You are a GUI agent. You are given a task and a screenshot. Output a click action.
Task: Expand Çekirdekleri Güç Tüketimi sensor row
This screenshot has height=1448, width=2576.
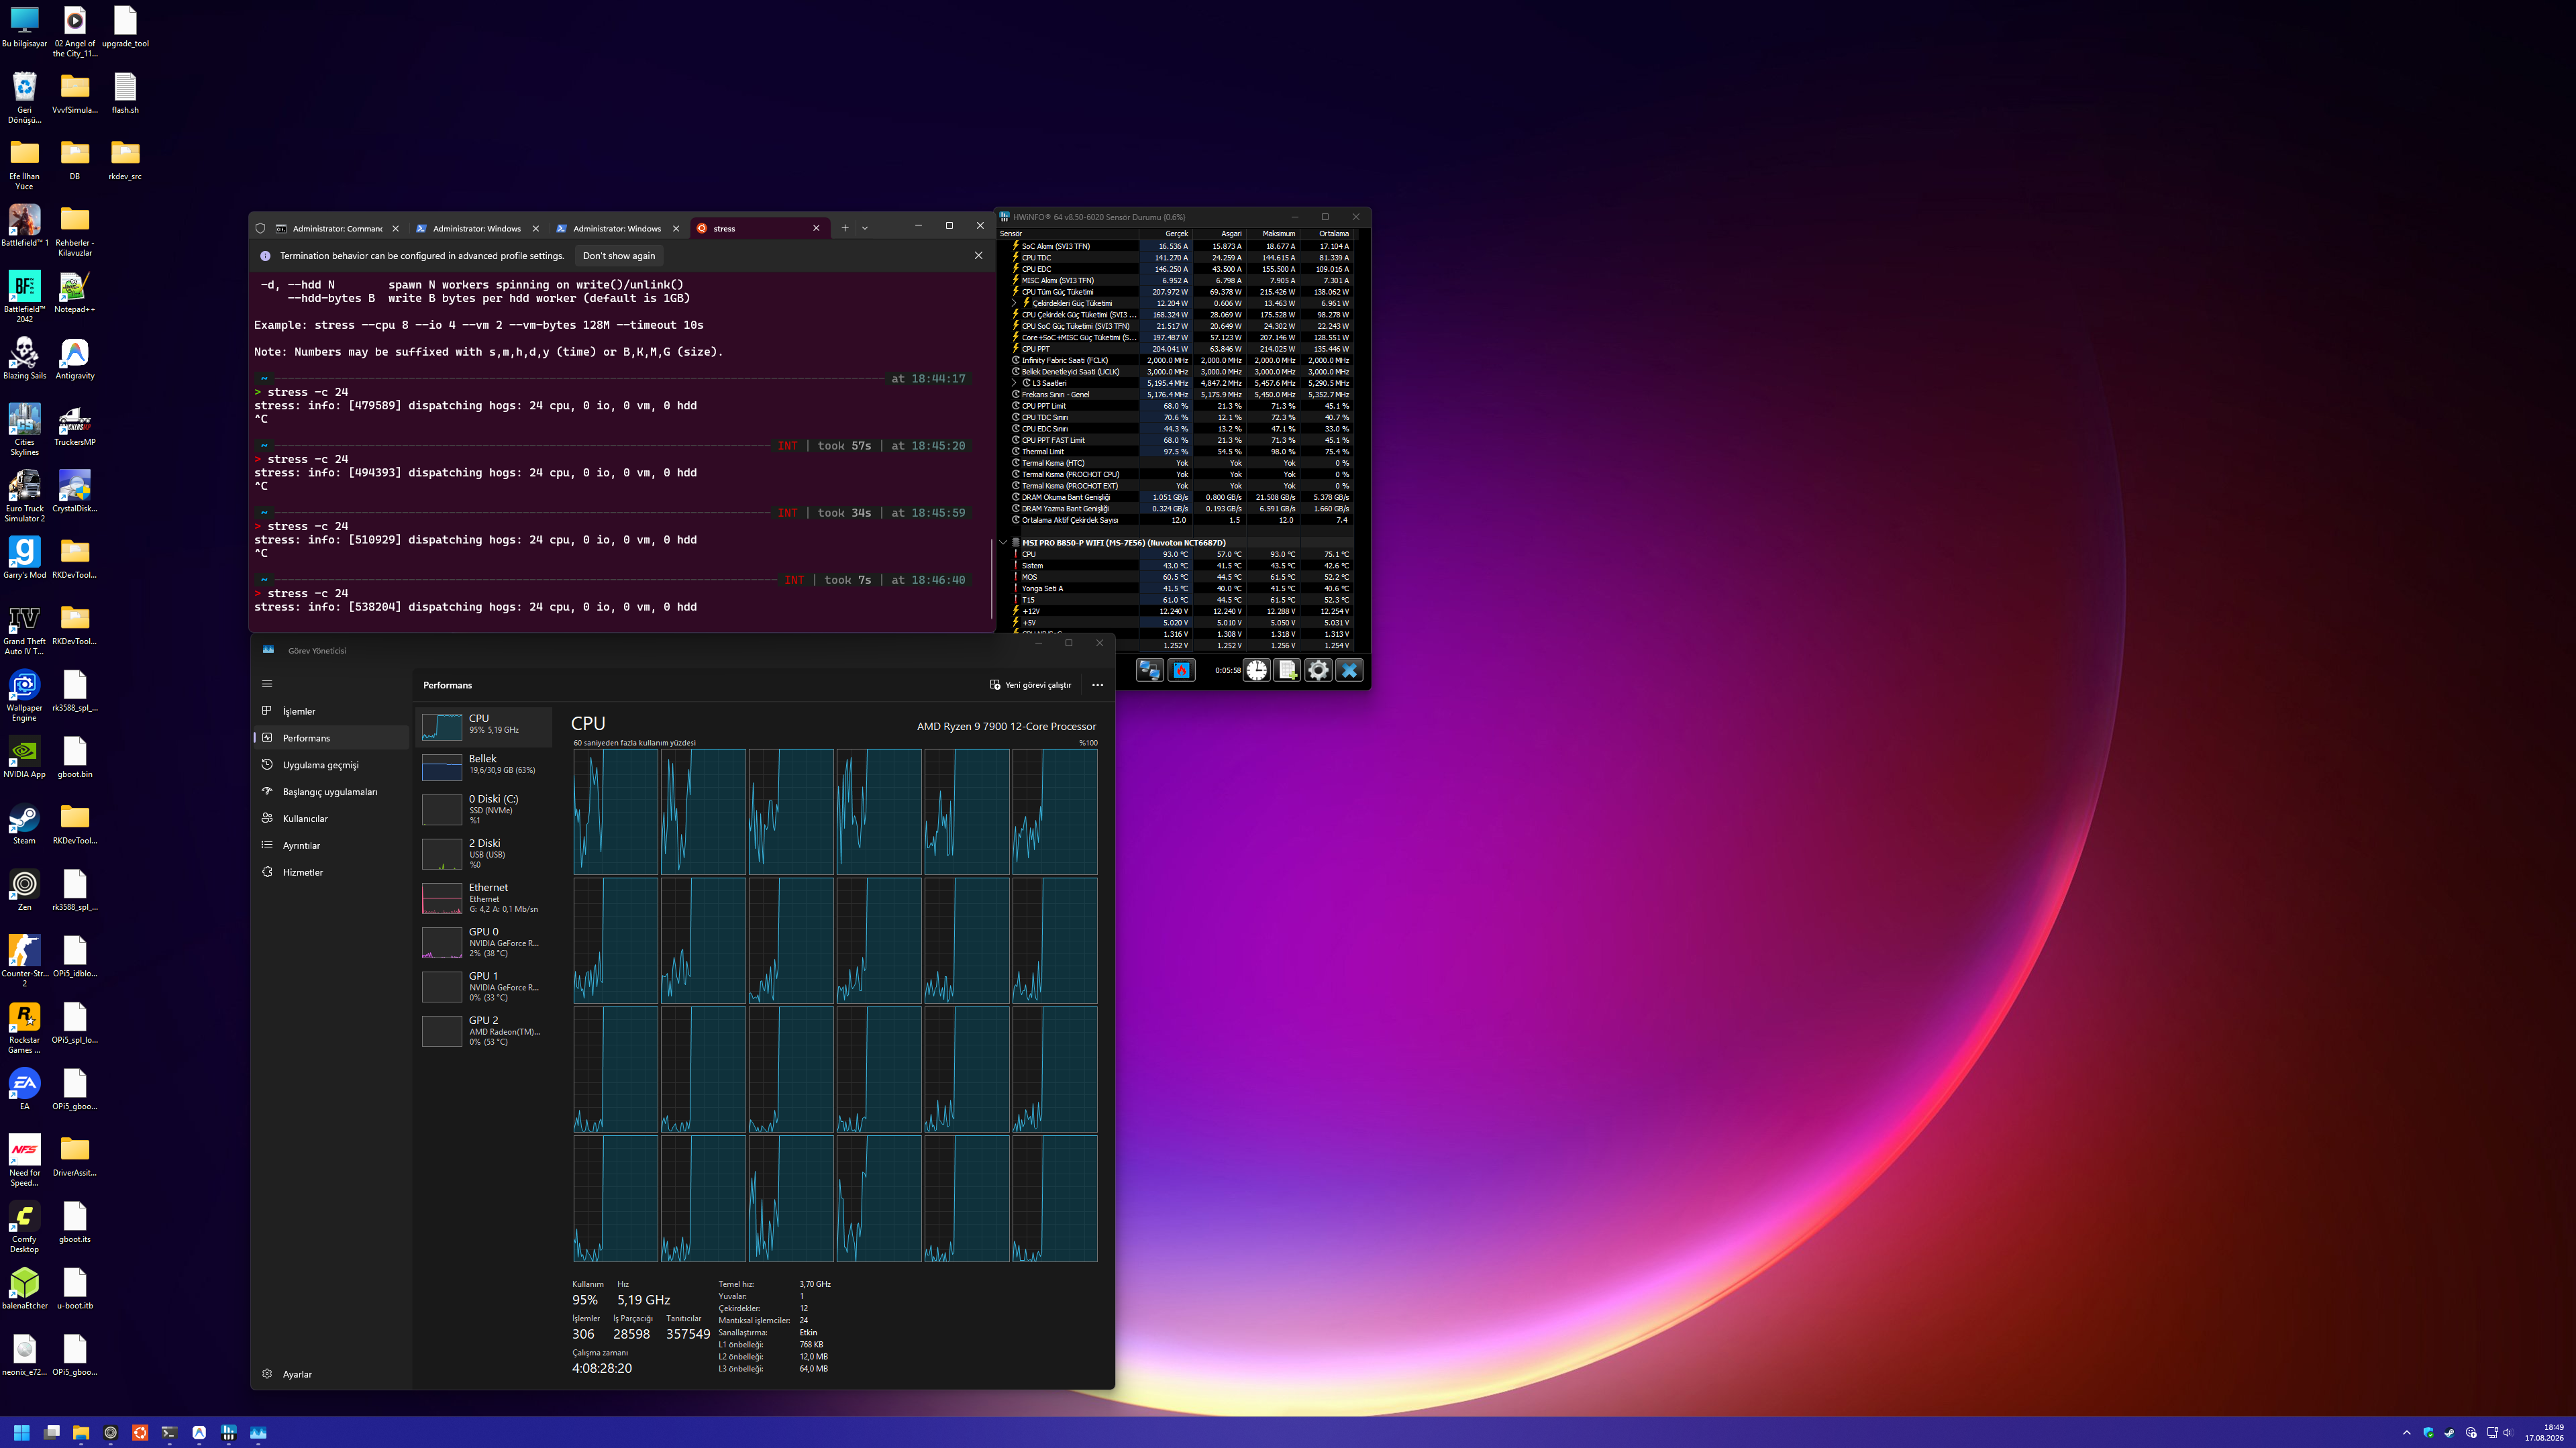pos(1014,303)
